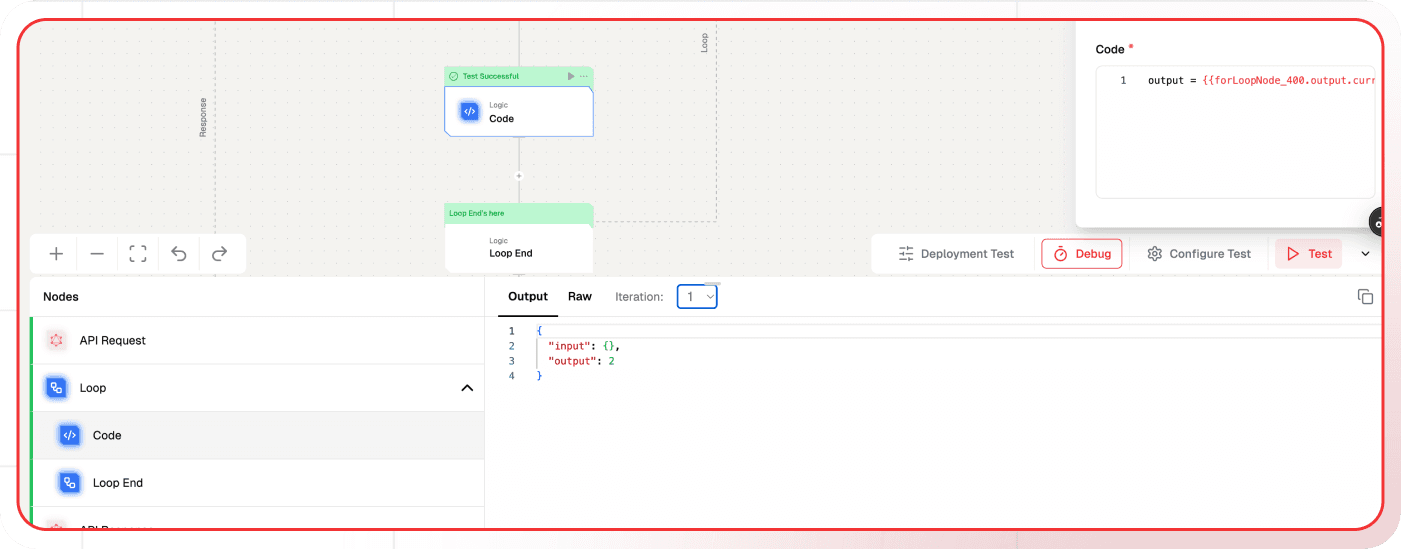
Task: Click the zoom in plus icon
Action: [x=56, y=254]
